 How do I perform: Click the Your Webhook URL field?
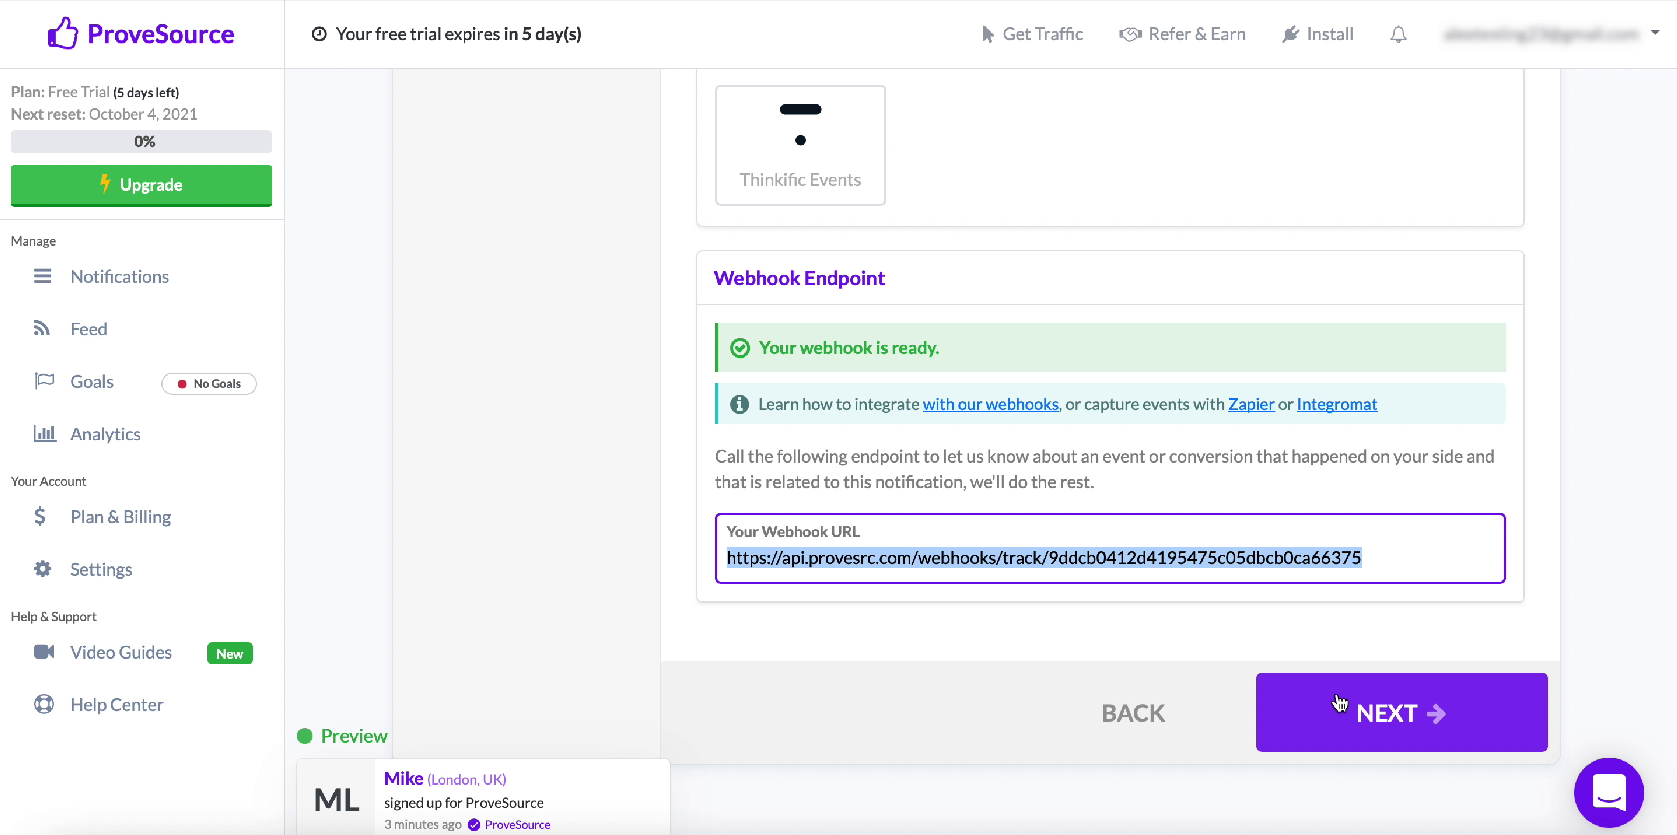pos(1110,548)
